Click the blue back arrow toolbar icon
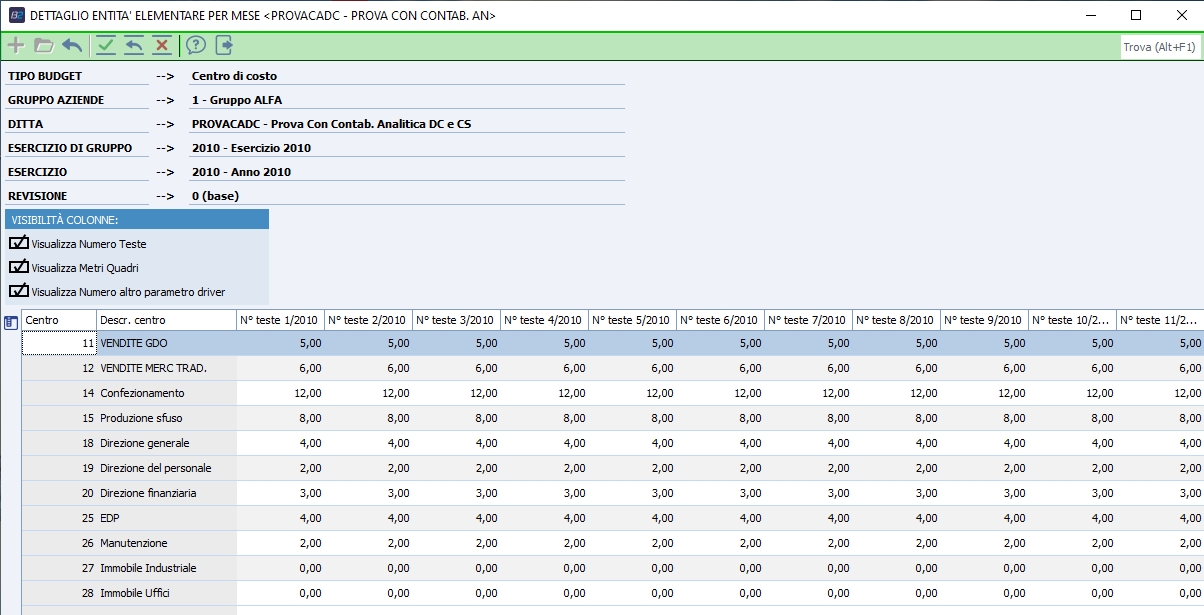Image resolution: width=1204 pixels, height=615 pixels. click(x=72, y=45)
